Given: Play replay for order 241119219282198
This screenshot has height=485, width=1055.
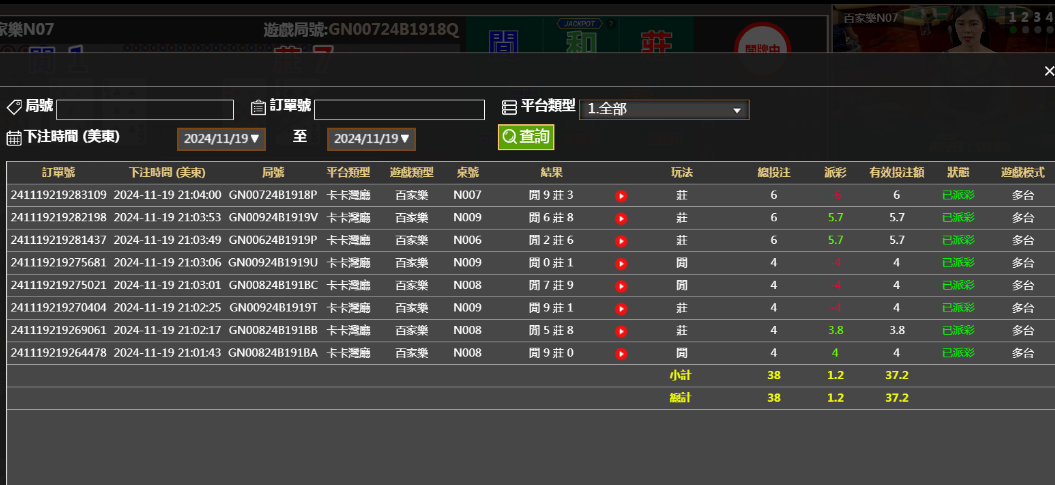Looking at the screenshot, I should click(621, 219).
